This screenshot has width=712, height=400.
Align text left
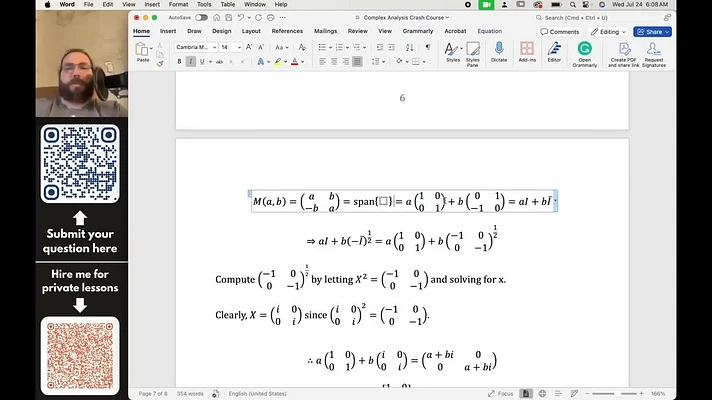pyautogui.click(x=322, y=61)
